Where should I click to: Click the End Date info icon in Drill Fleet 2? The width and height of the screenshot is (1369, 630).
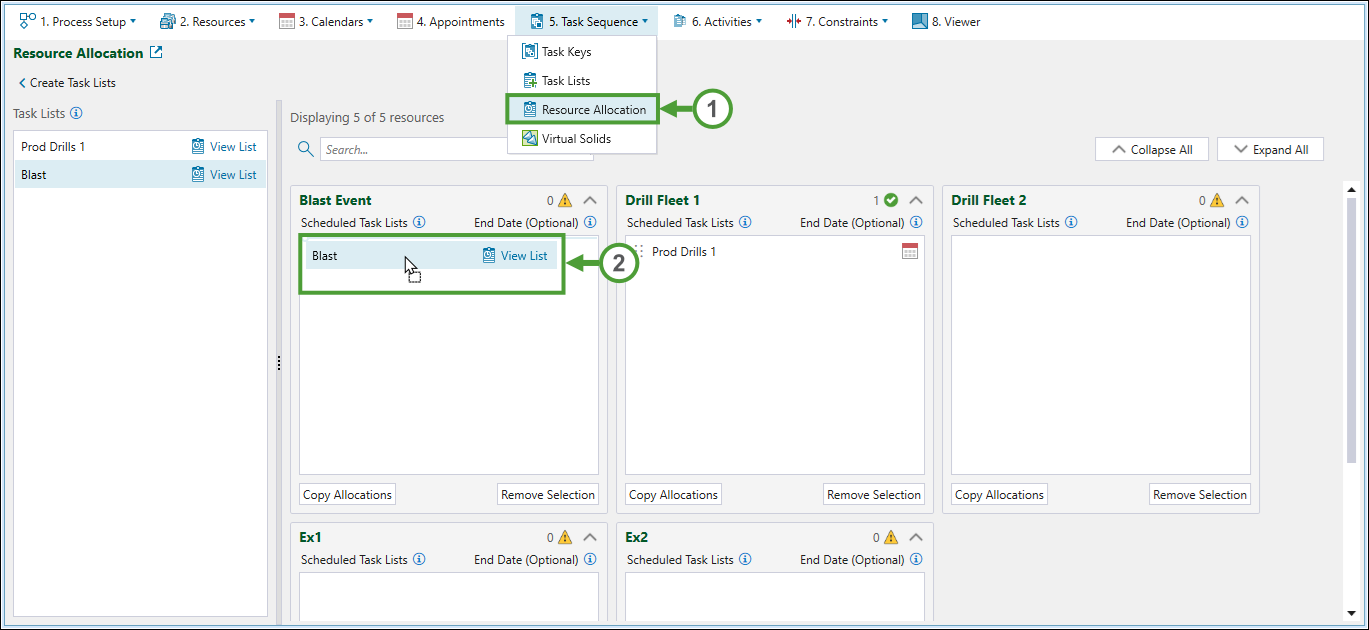(1242, 223)
